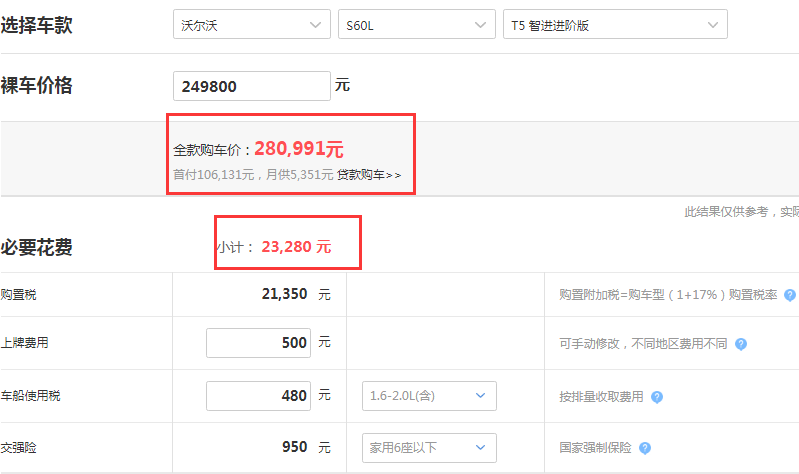Click the 选择车款 heading
The image size is (799, 474).
[37, 25]
